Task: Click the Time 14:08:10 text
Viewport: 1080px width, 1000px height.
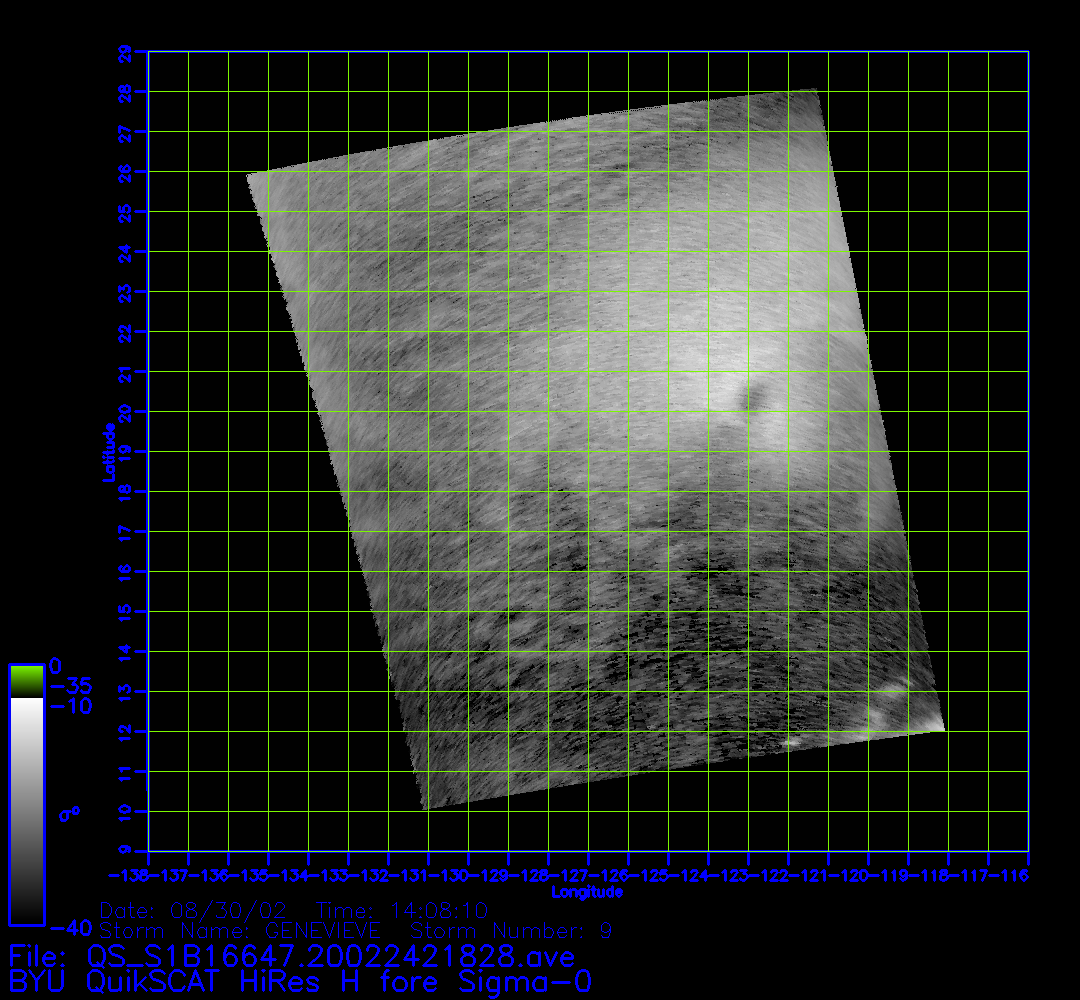Action: point(402,910)
